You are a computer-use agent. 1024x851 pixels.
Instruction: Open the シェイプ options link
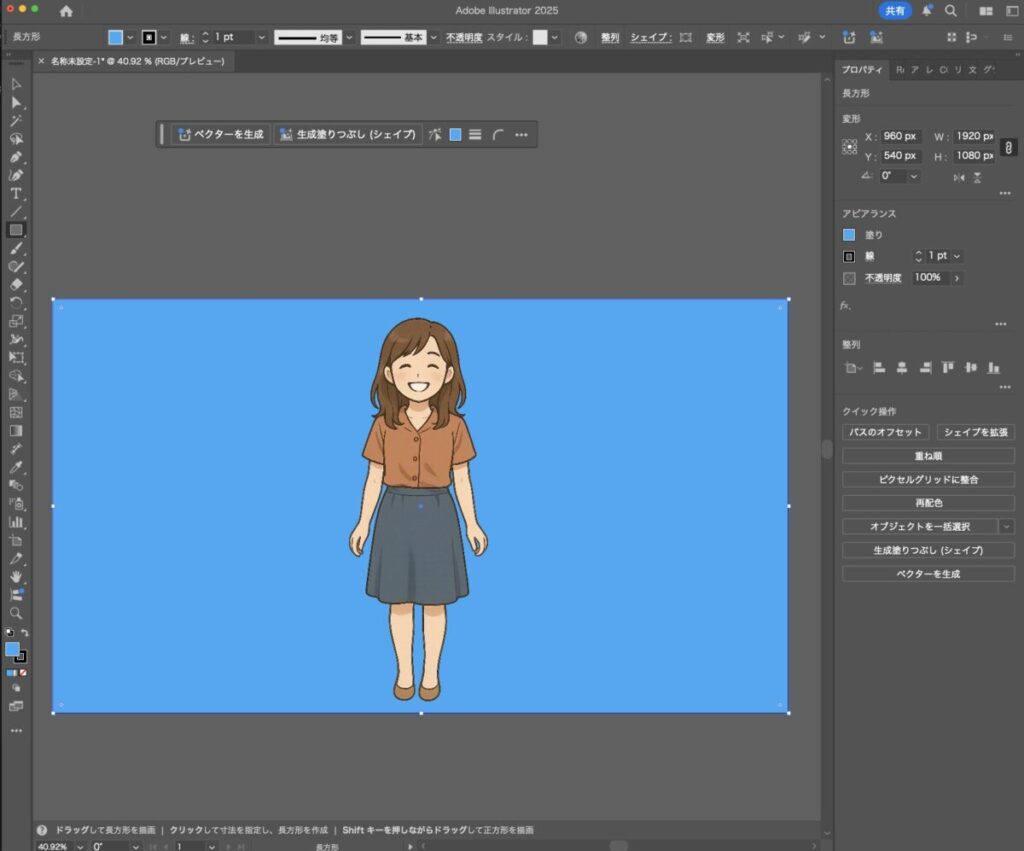click(x=650, y=38)
